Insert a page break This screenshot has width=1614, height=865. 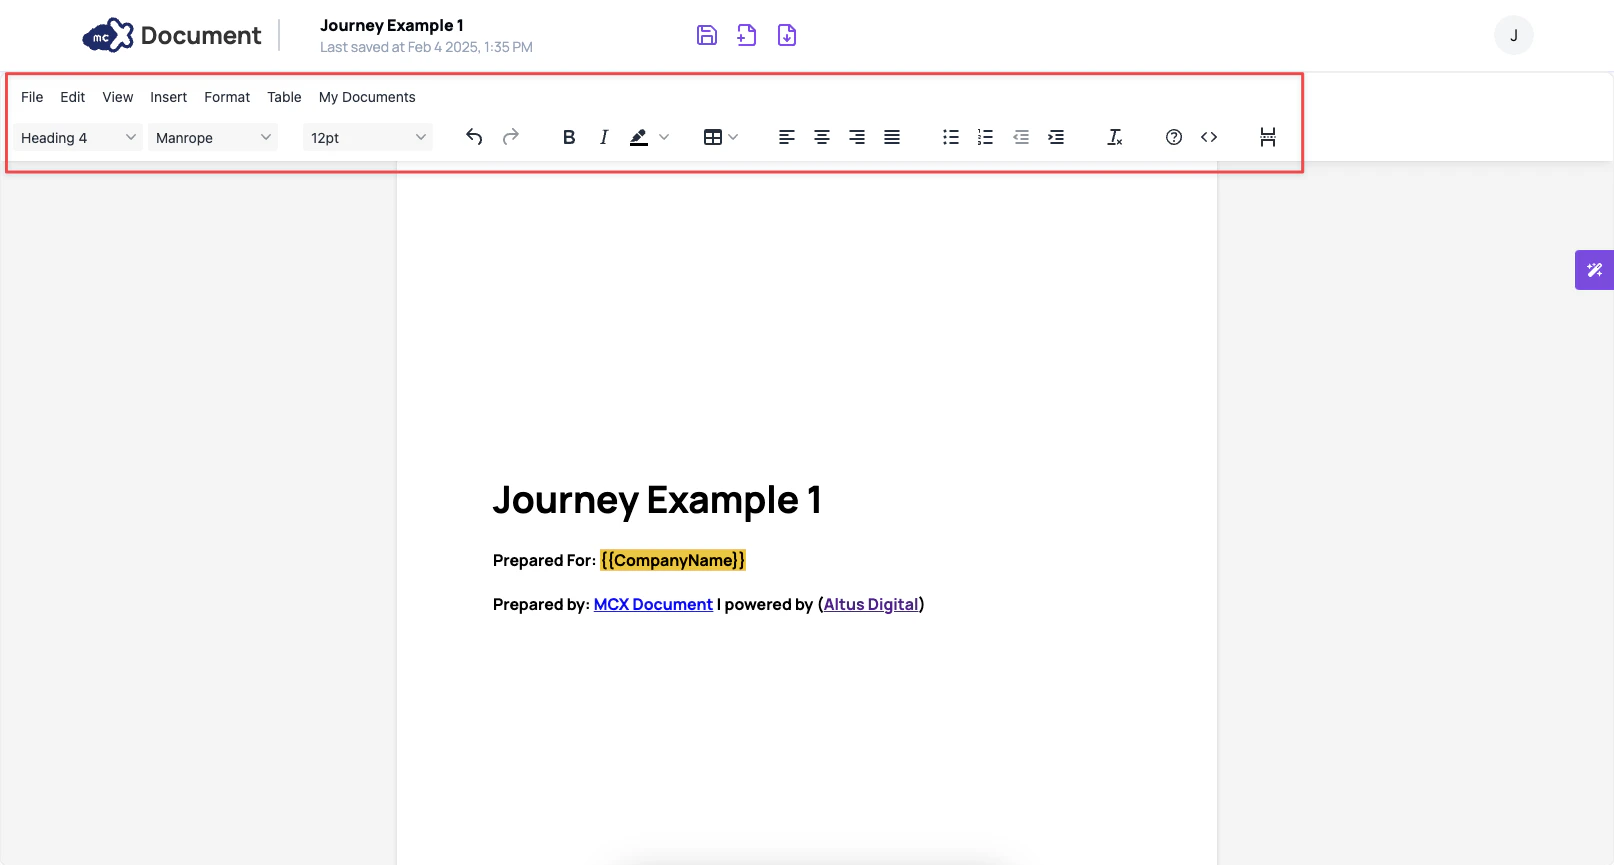[x=1268, y=137]
